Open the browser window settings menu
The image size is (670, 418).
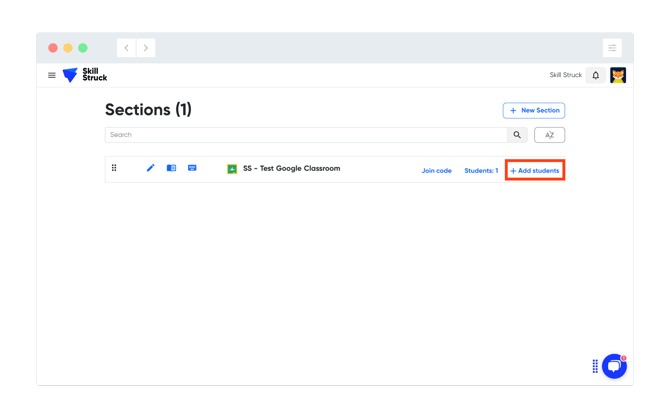pos(612,48)
